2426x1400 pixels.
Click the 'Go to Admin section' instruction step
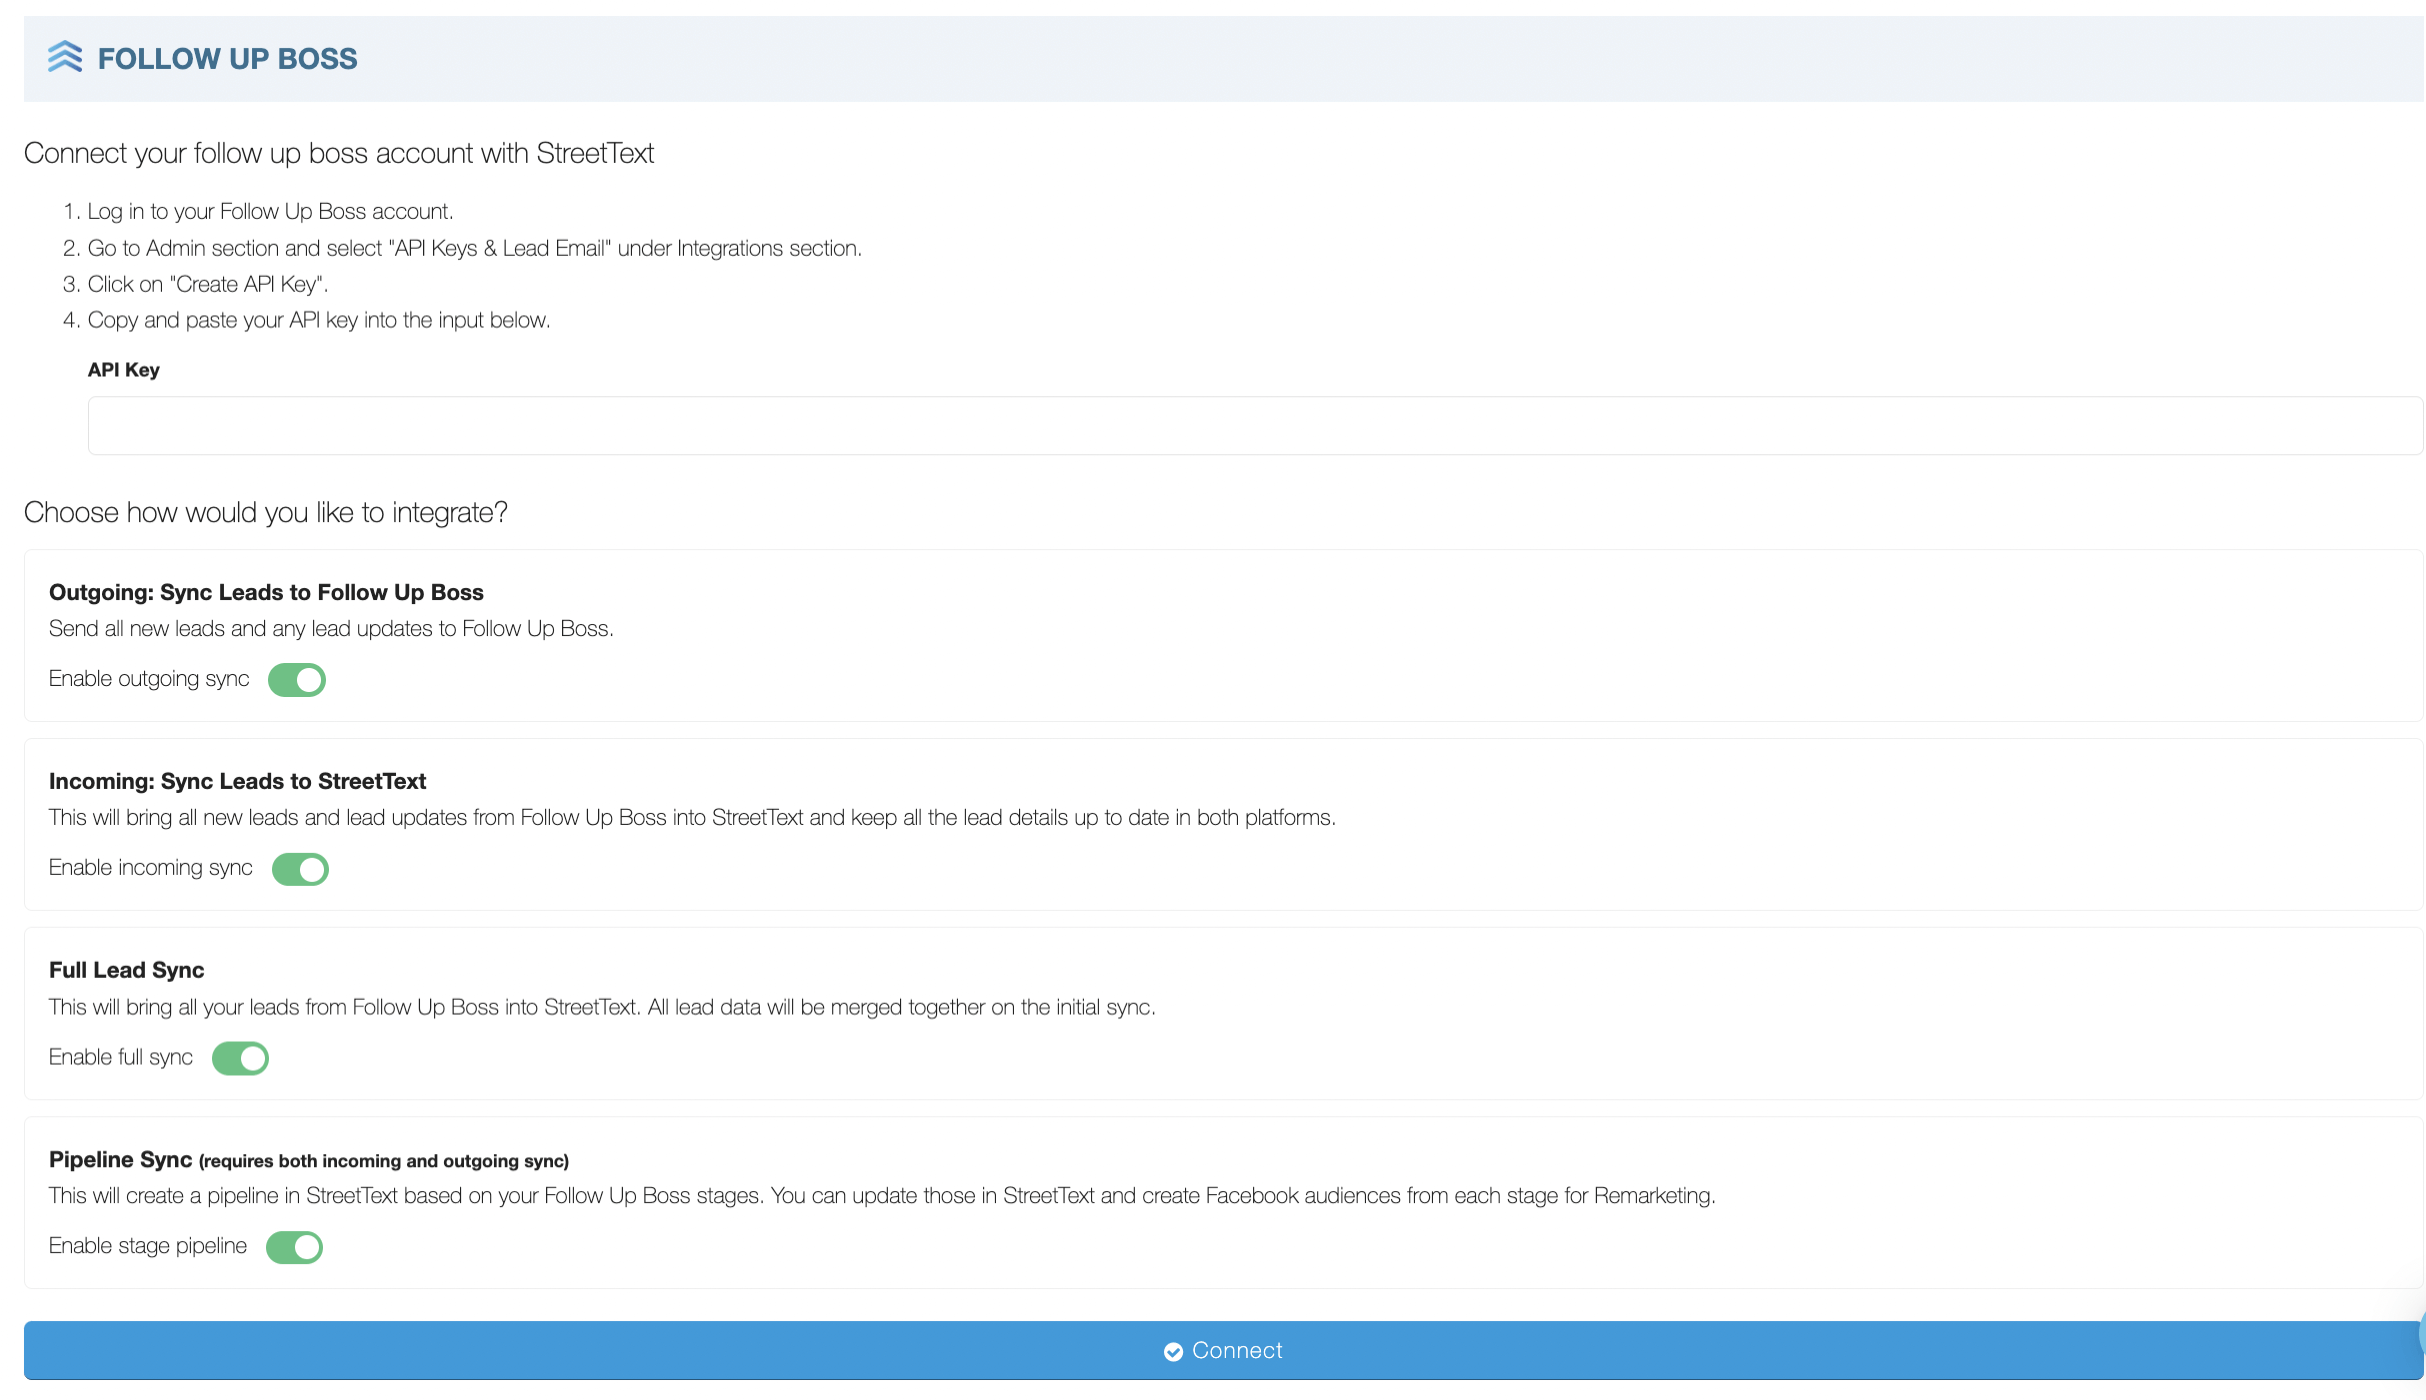[475, 248]
